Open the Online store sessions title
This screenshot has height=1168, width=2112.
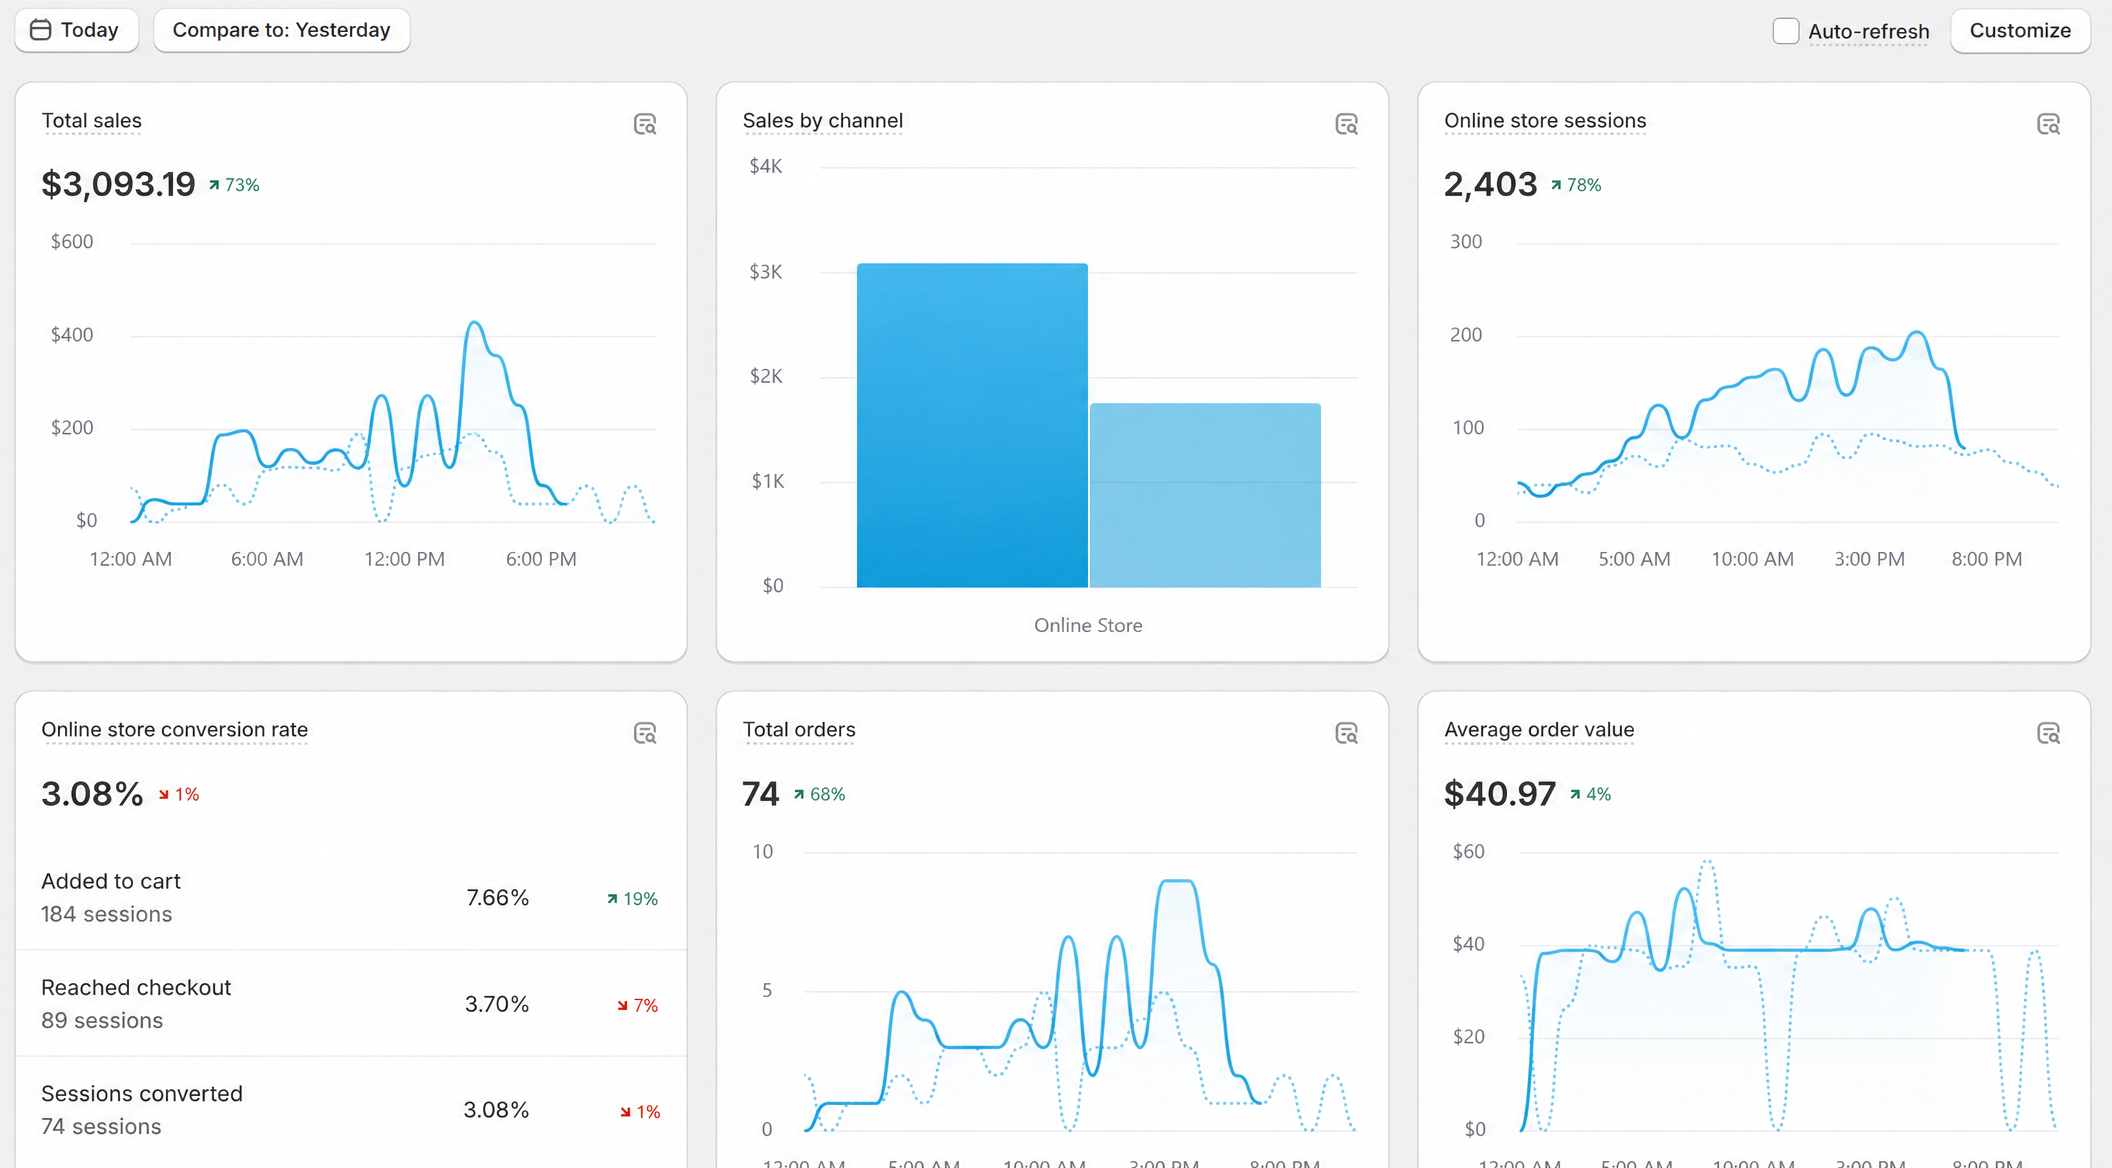(1544, 121)
